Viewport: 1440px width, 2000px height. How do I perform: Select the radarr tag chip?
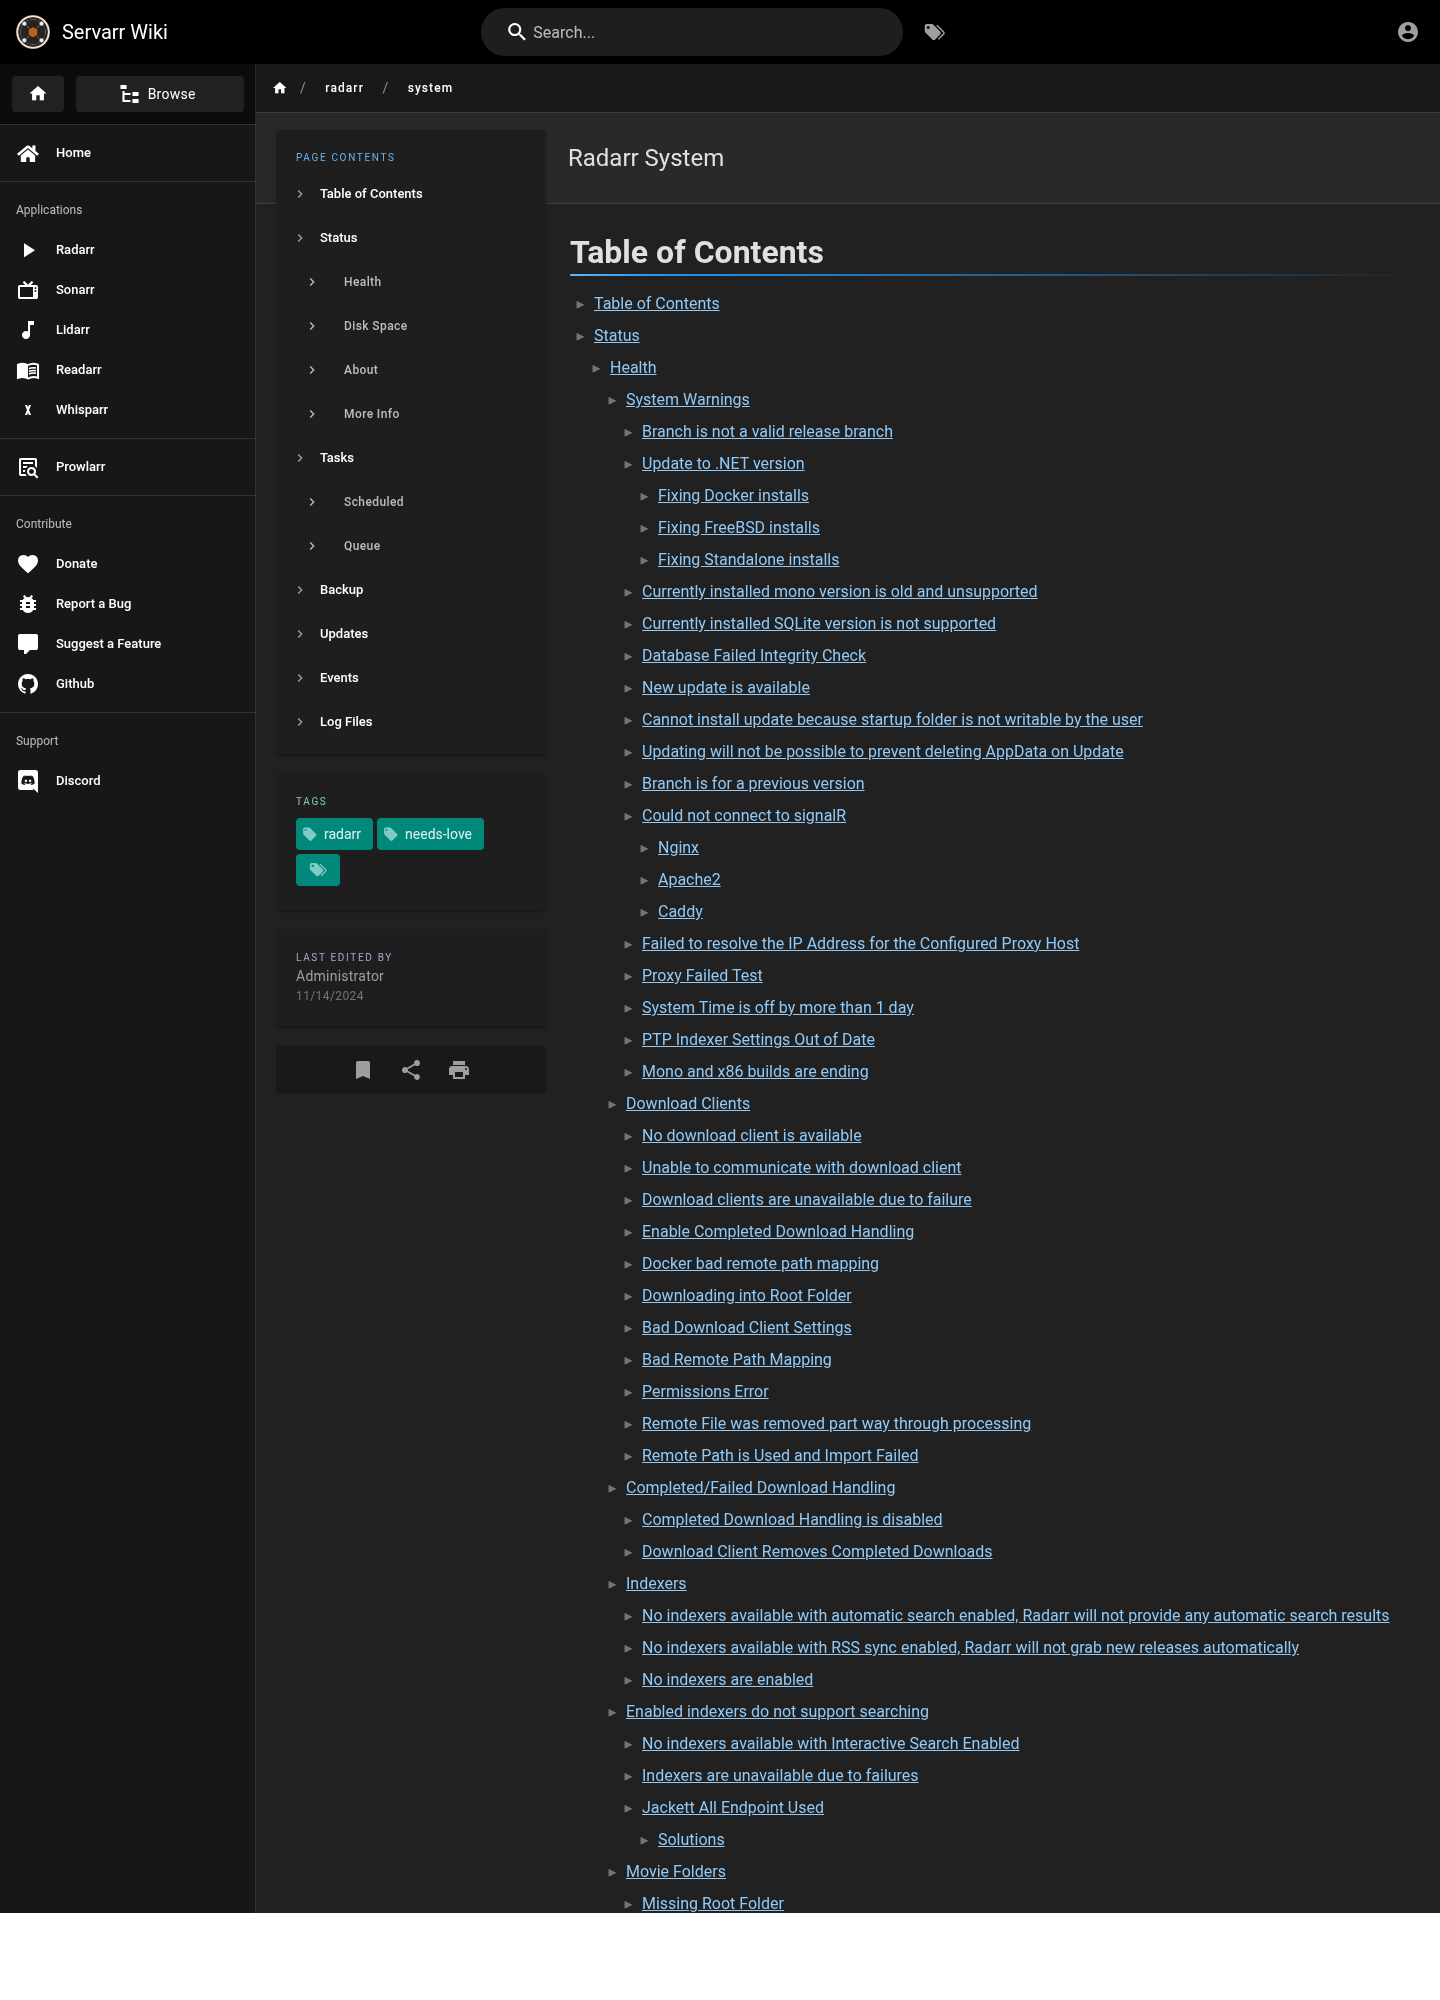[x=334, y=834]
